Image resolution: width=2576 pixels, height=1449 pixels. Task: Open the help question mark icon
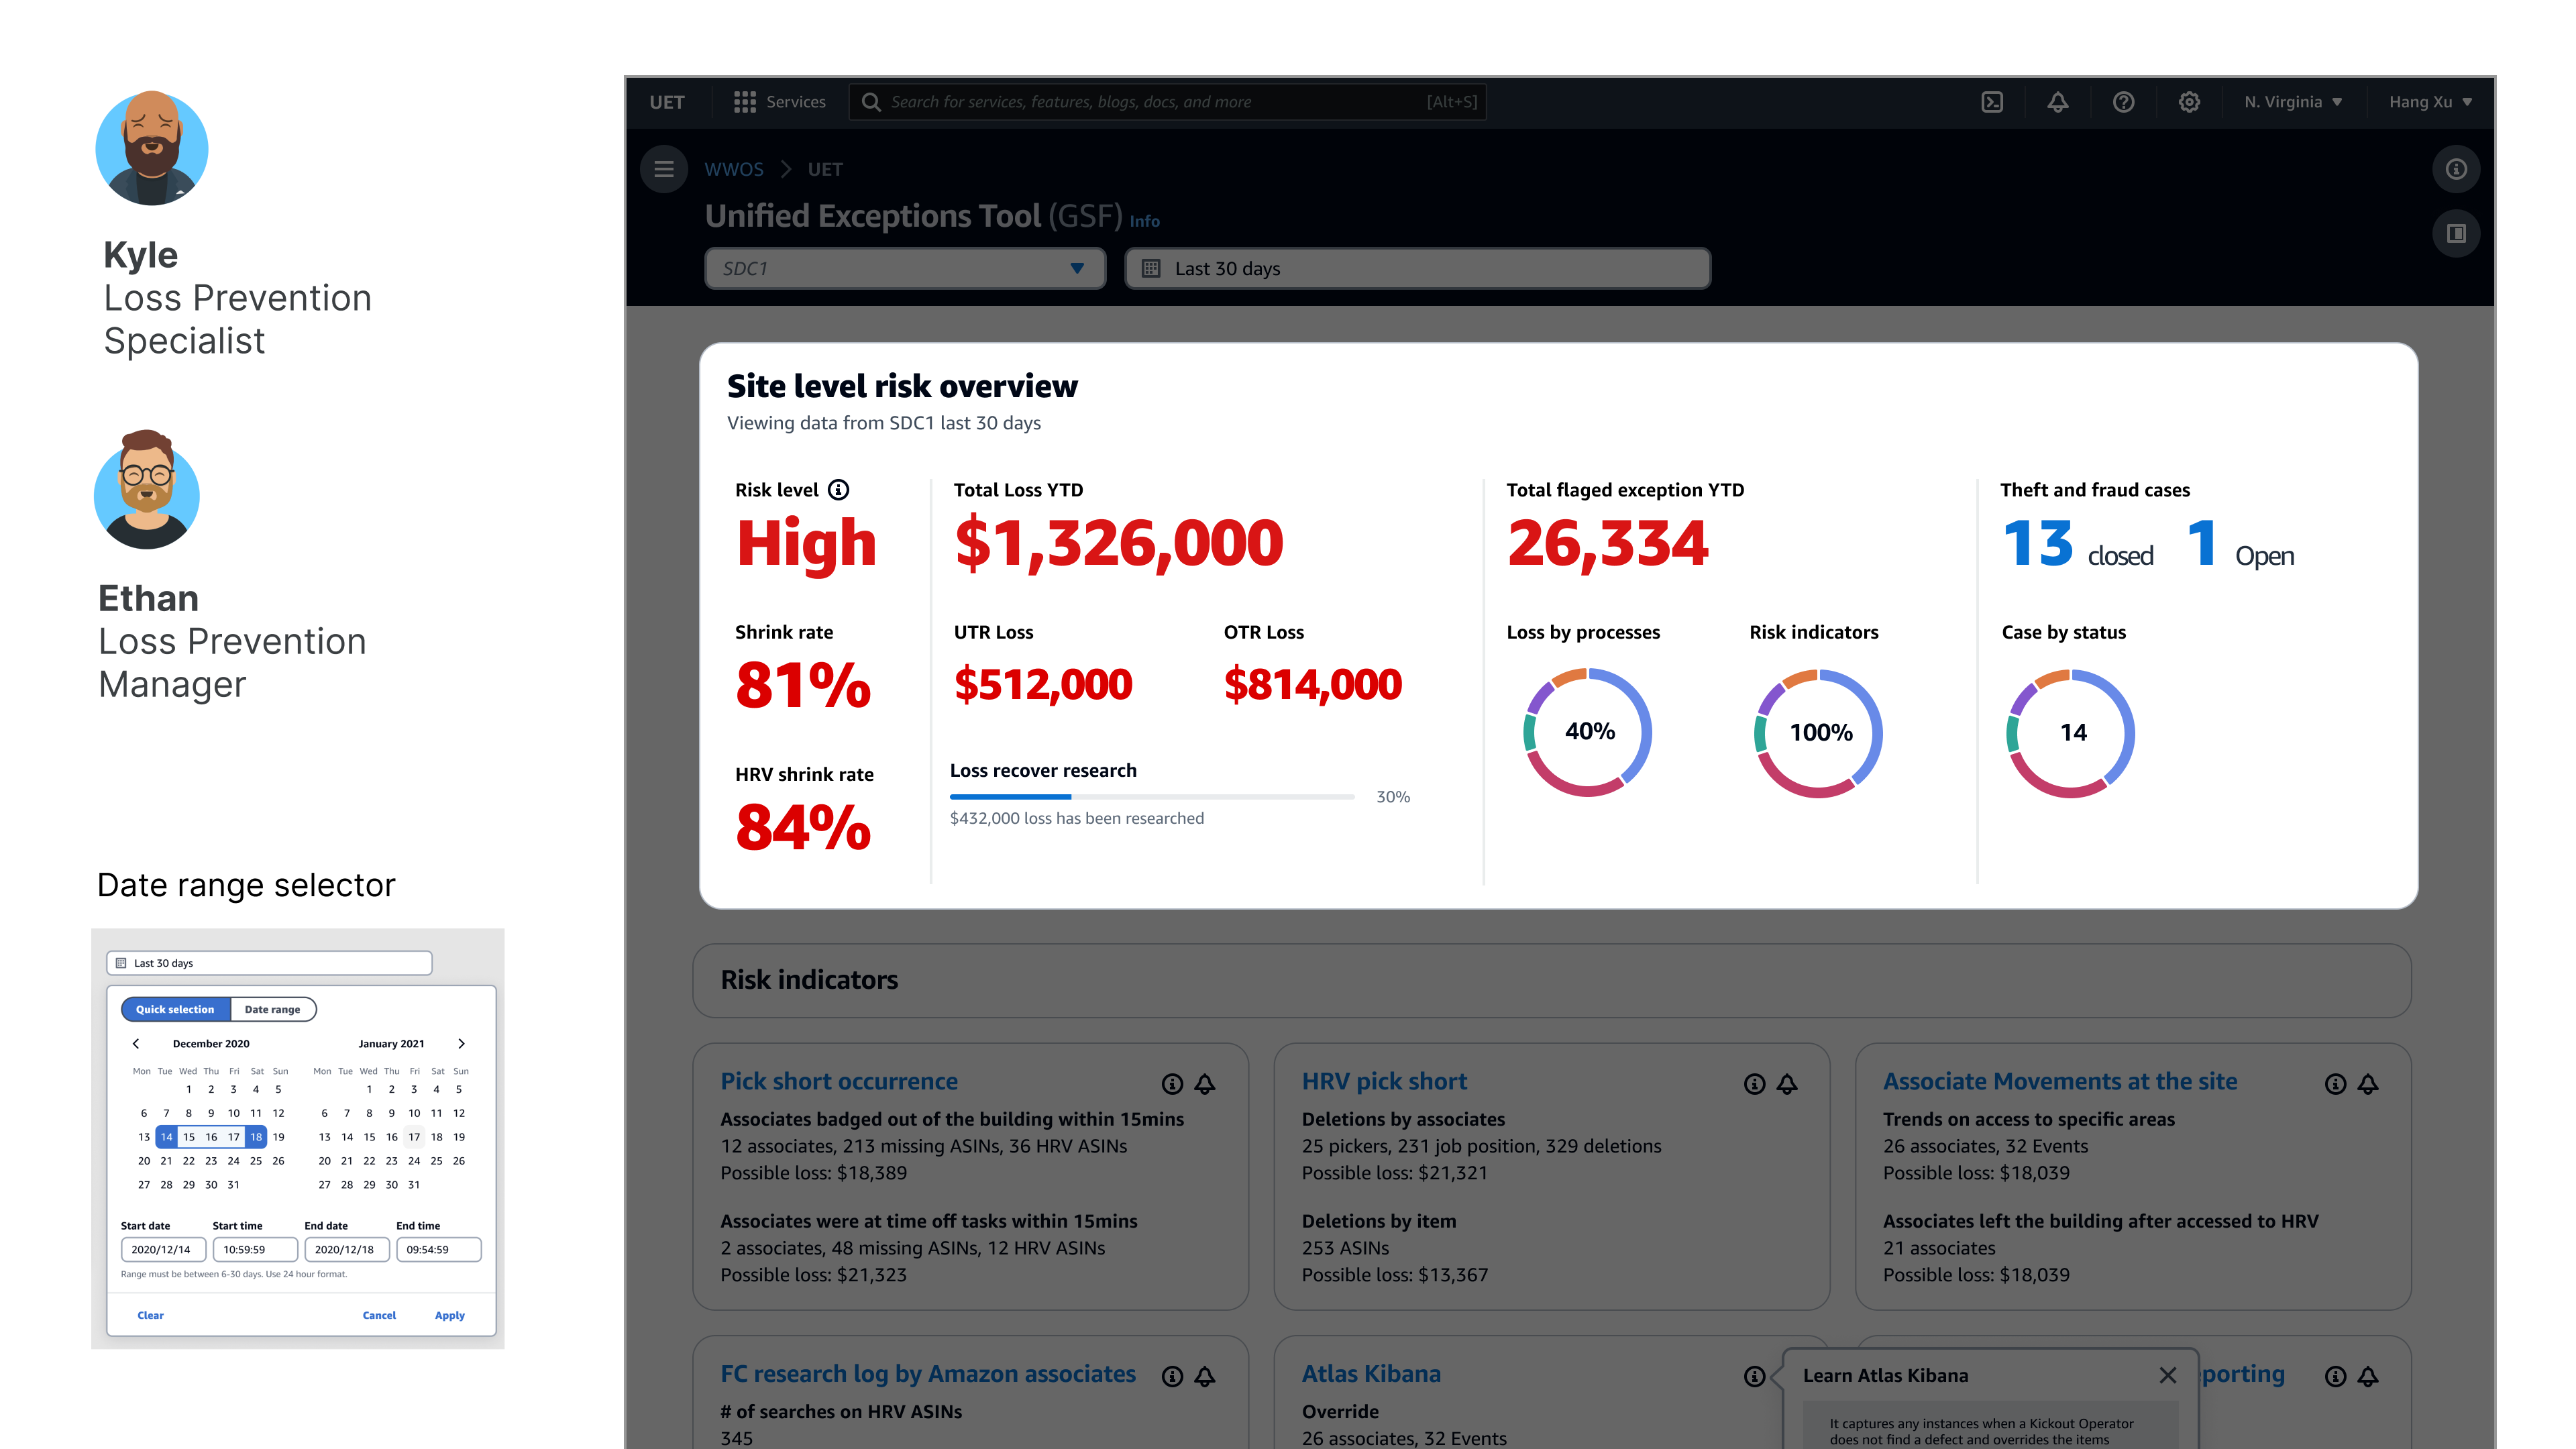coord(2123,102)
